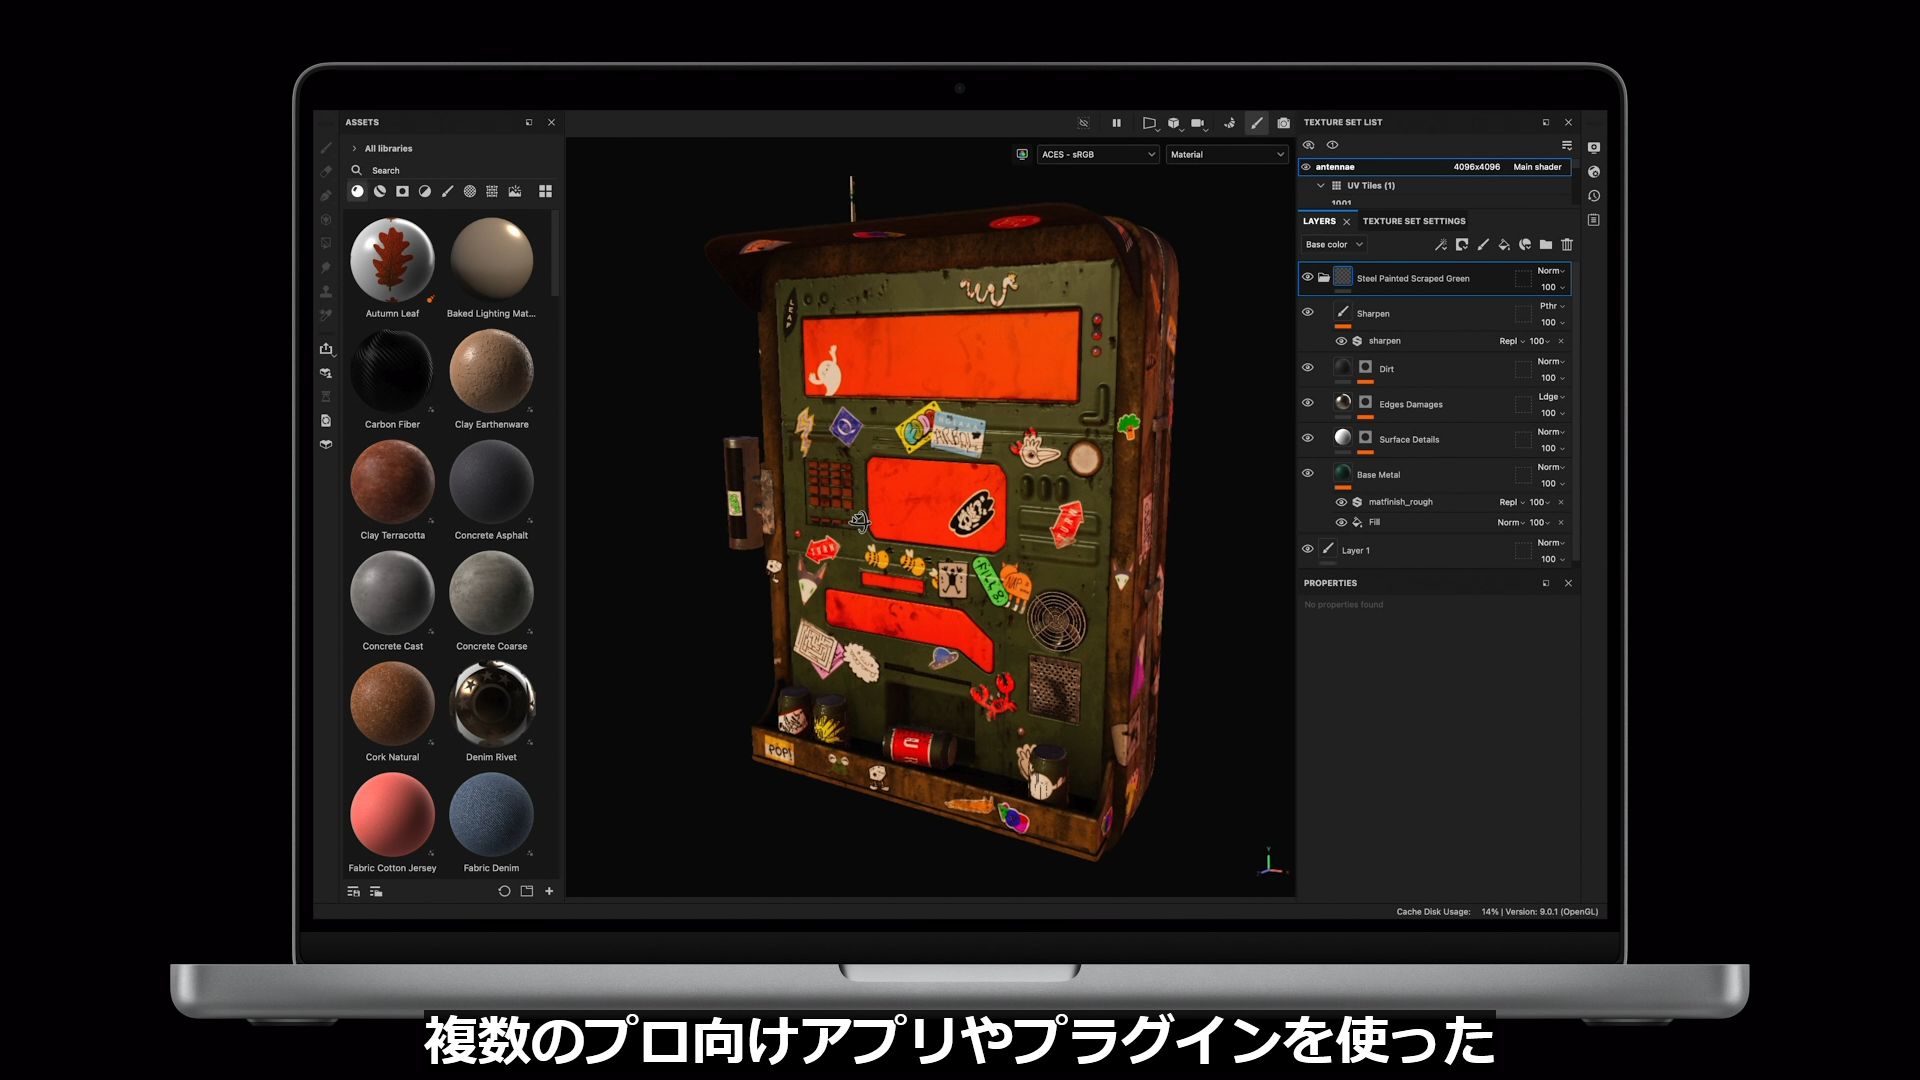Switch assets to grid view icon
This screenshot has height=1080, width=1920.
tap(545, 191)
